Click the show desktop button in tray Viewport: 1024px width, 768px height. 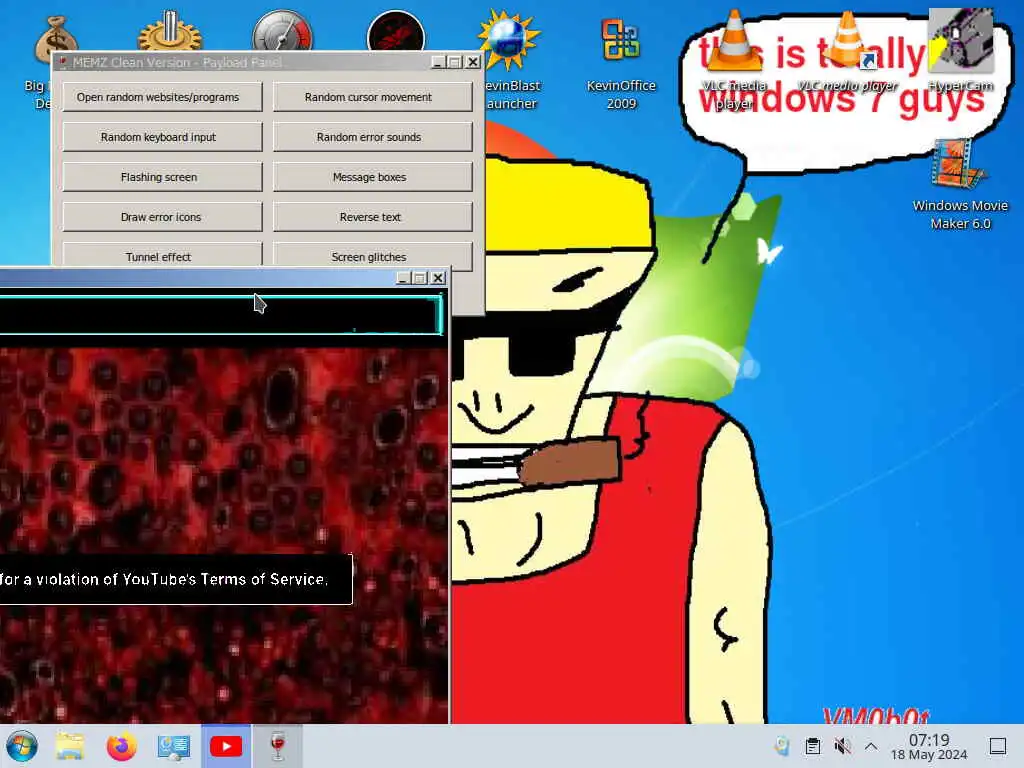pos(998,746)
